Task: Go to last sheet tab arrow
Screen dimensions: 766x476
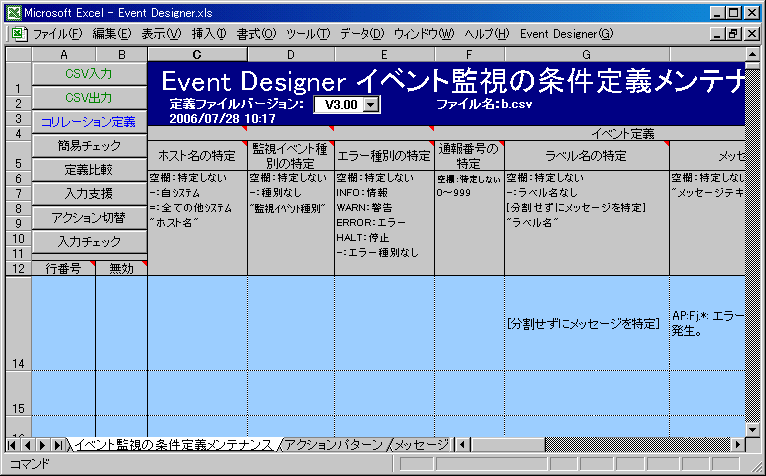Action: (x=58, y=445)
